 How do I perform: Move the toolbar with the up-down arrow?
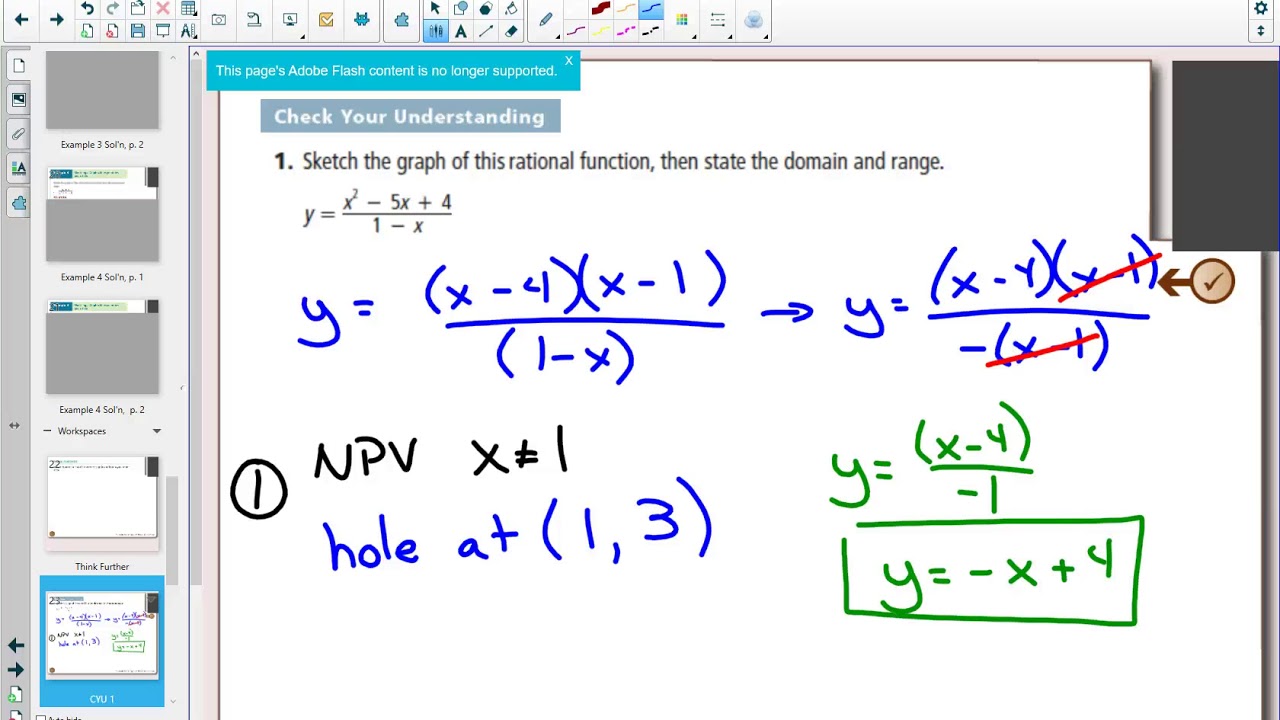pos(1261,31)
